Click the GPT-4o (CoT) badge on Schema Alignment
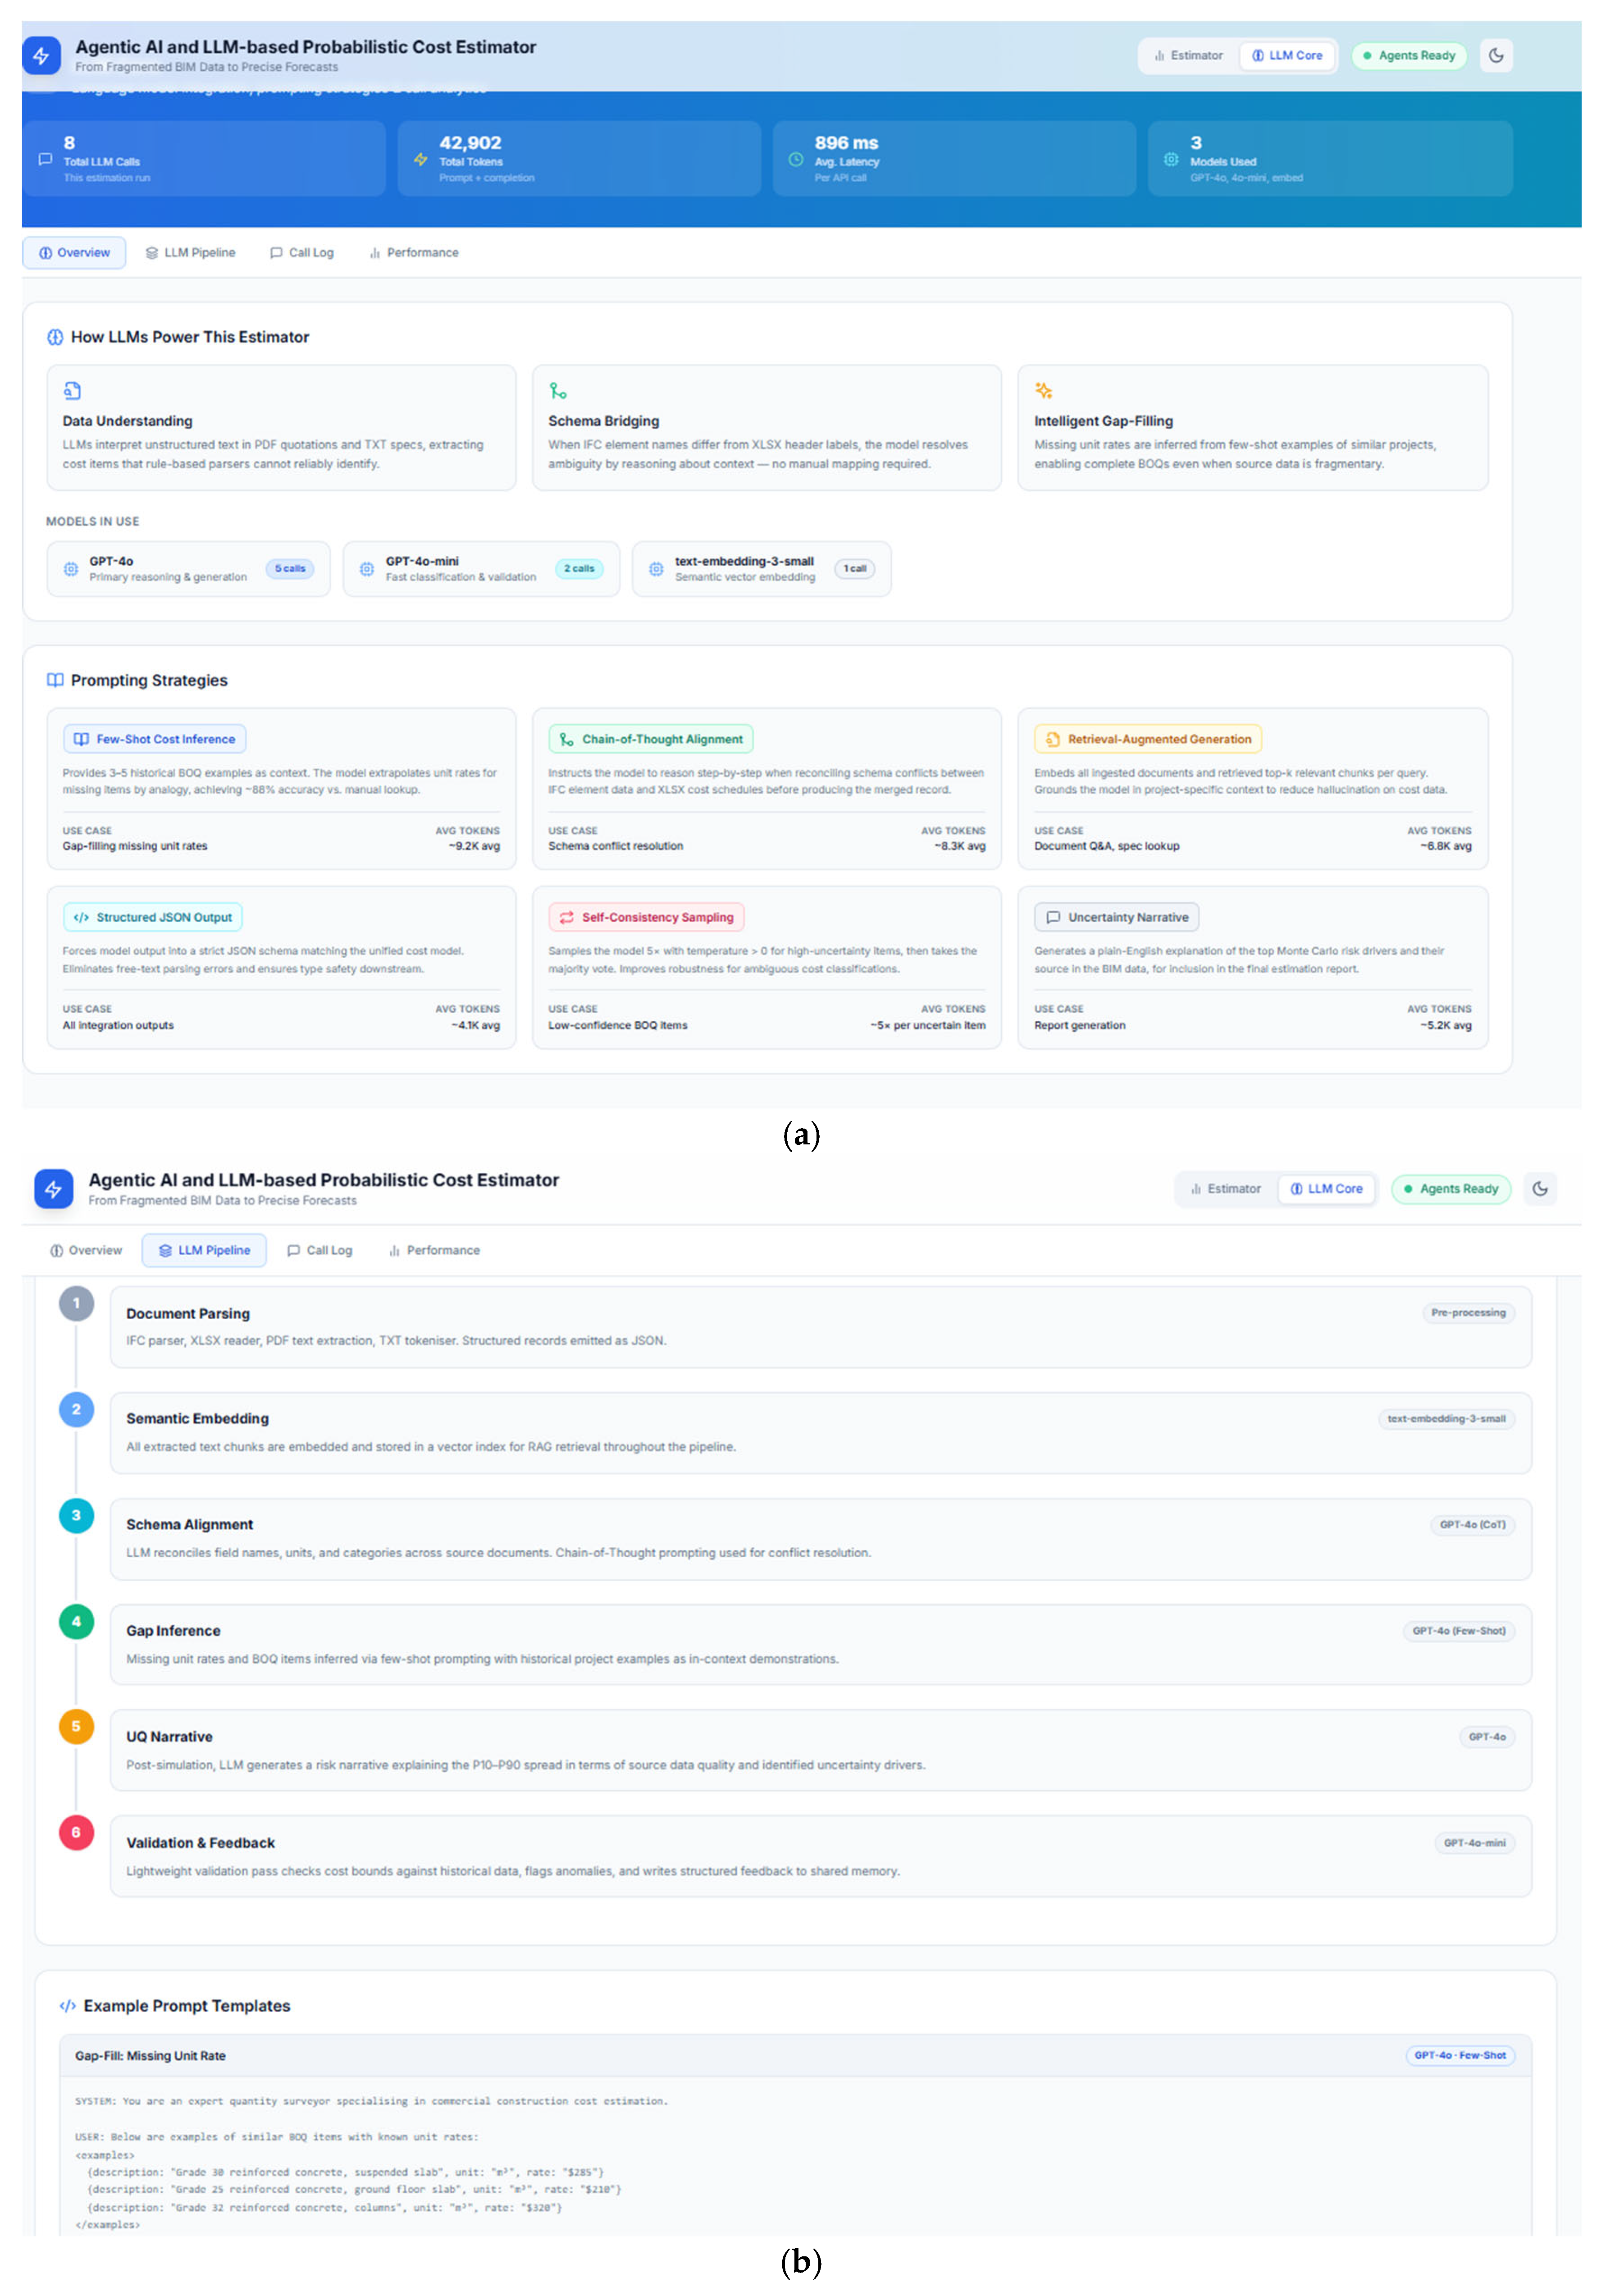The width and height of the screenshot is (1601, 2296). (1472, 1526)
